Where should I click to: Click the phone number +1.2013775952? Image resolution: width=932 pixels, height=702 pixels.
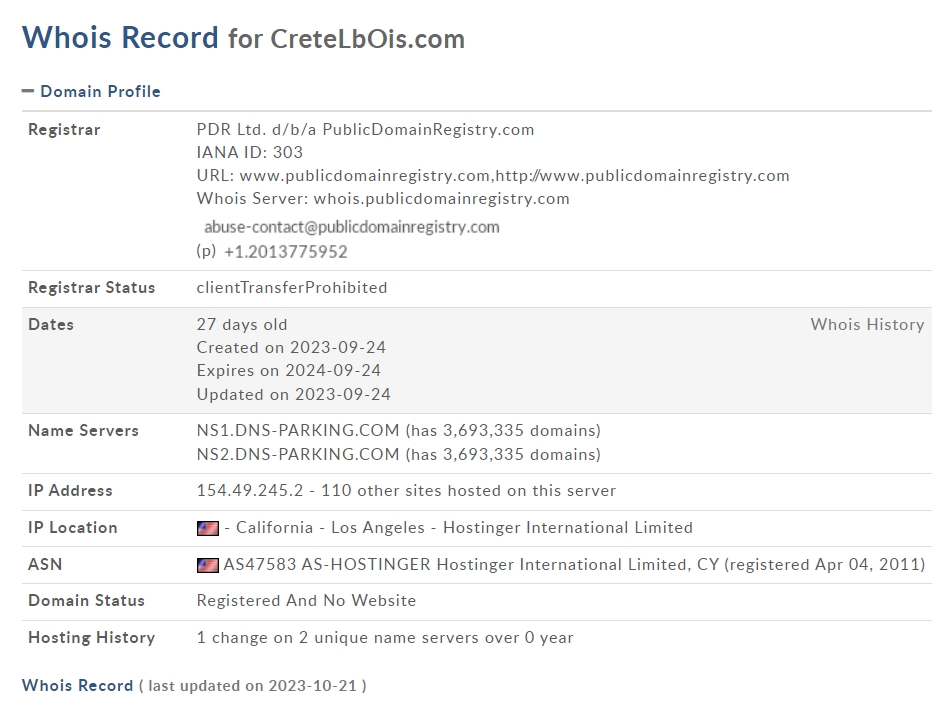point(285,252)
